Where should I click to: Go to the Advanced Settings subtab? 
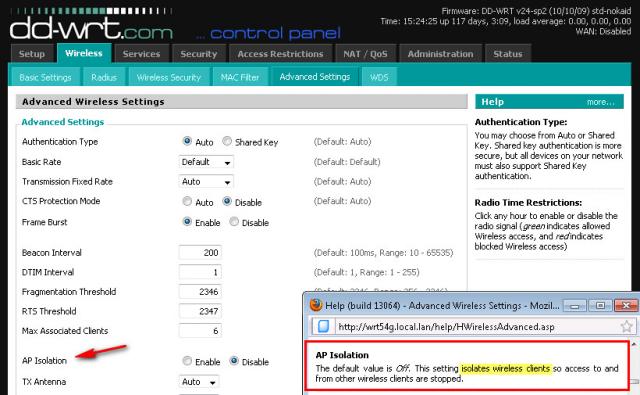click(x=315, y=77)
